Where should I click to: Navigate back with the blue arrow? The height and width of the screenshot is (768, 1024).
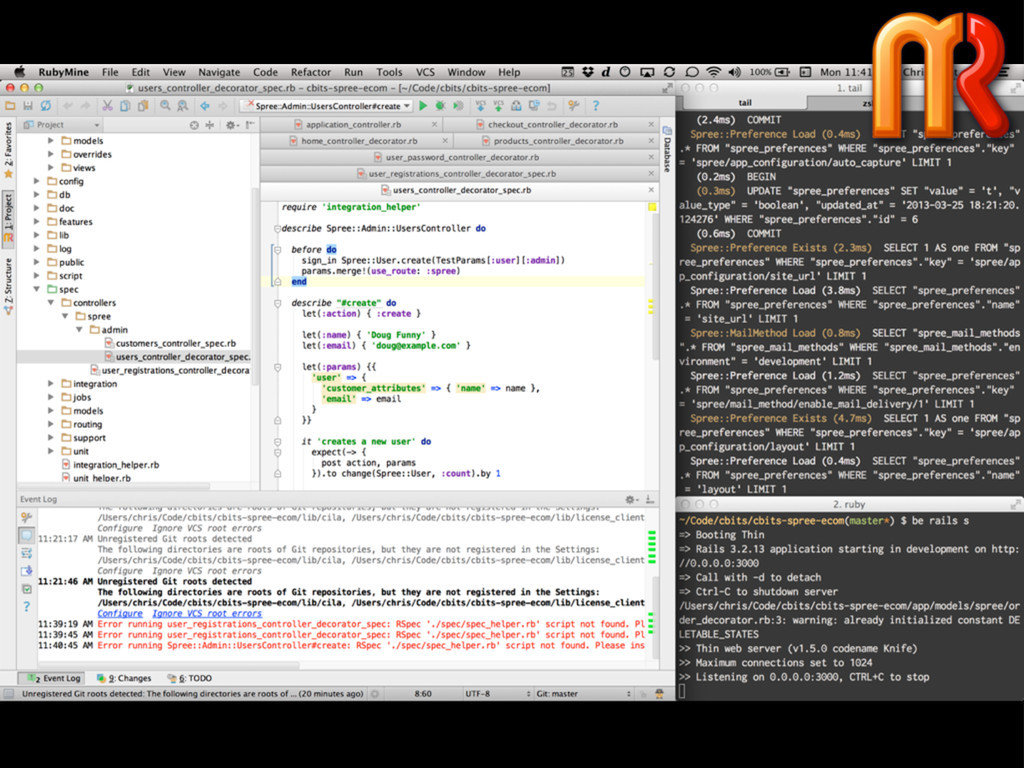click(x=205, y=106)
